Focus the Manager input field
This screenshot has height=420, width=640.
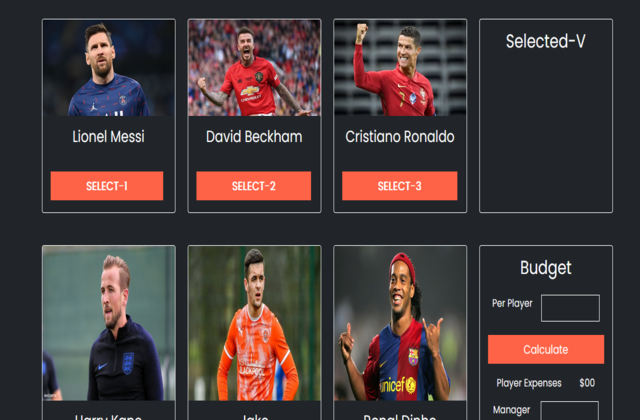tap(569, 411)
